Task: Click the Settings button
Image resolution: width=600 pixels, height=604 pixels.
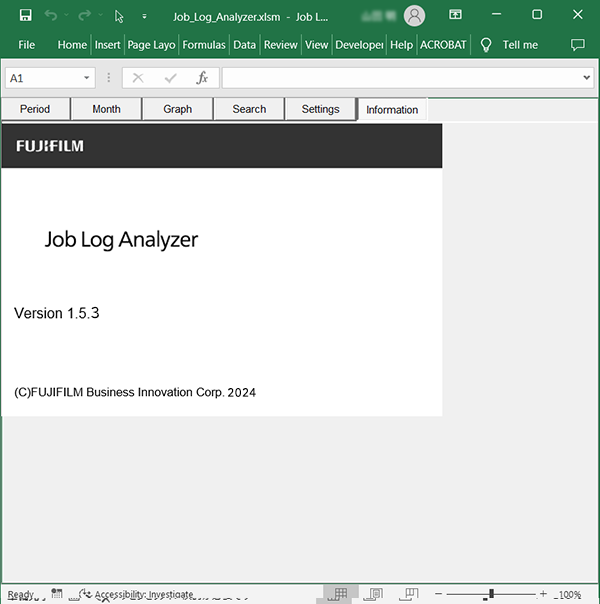Action: (320, 109)
